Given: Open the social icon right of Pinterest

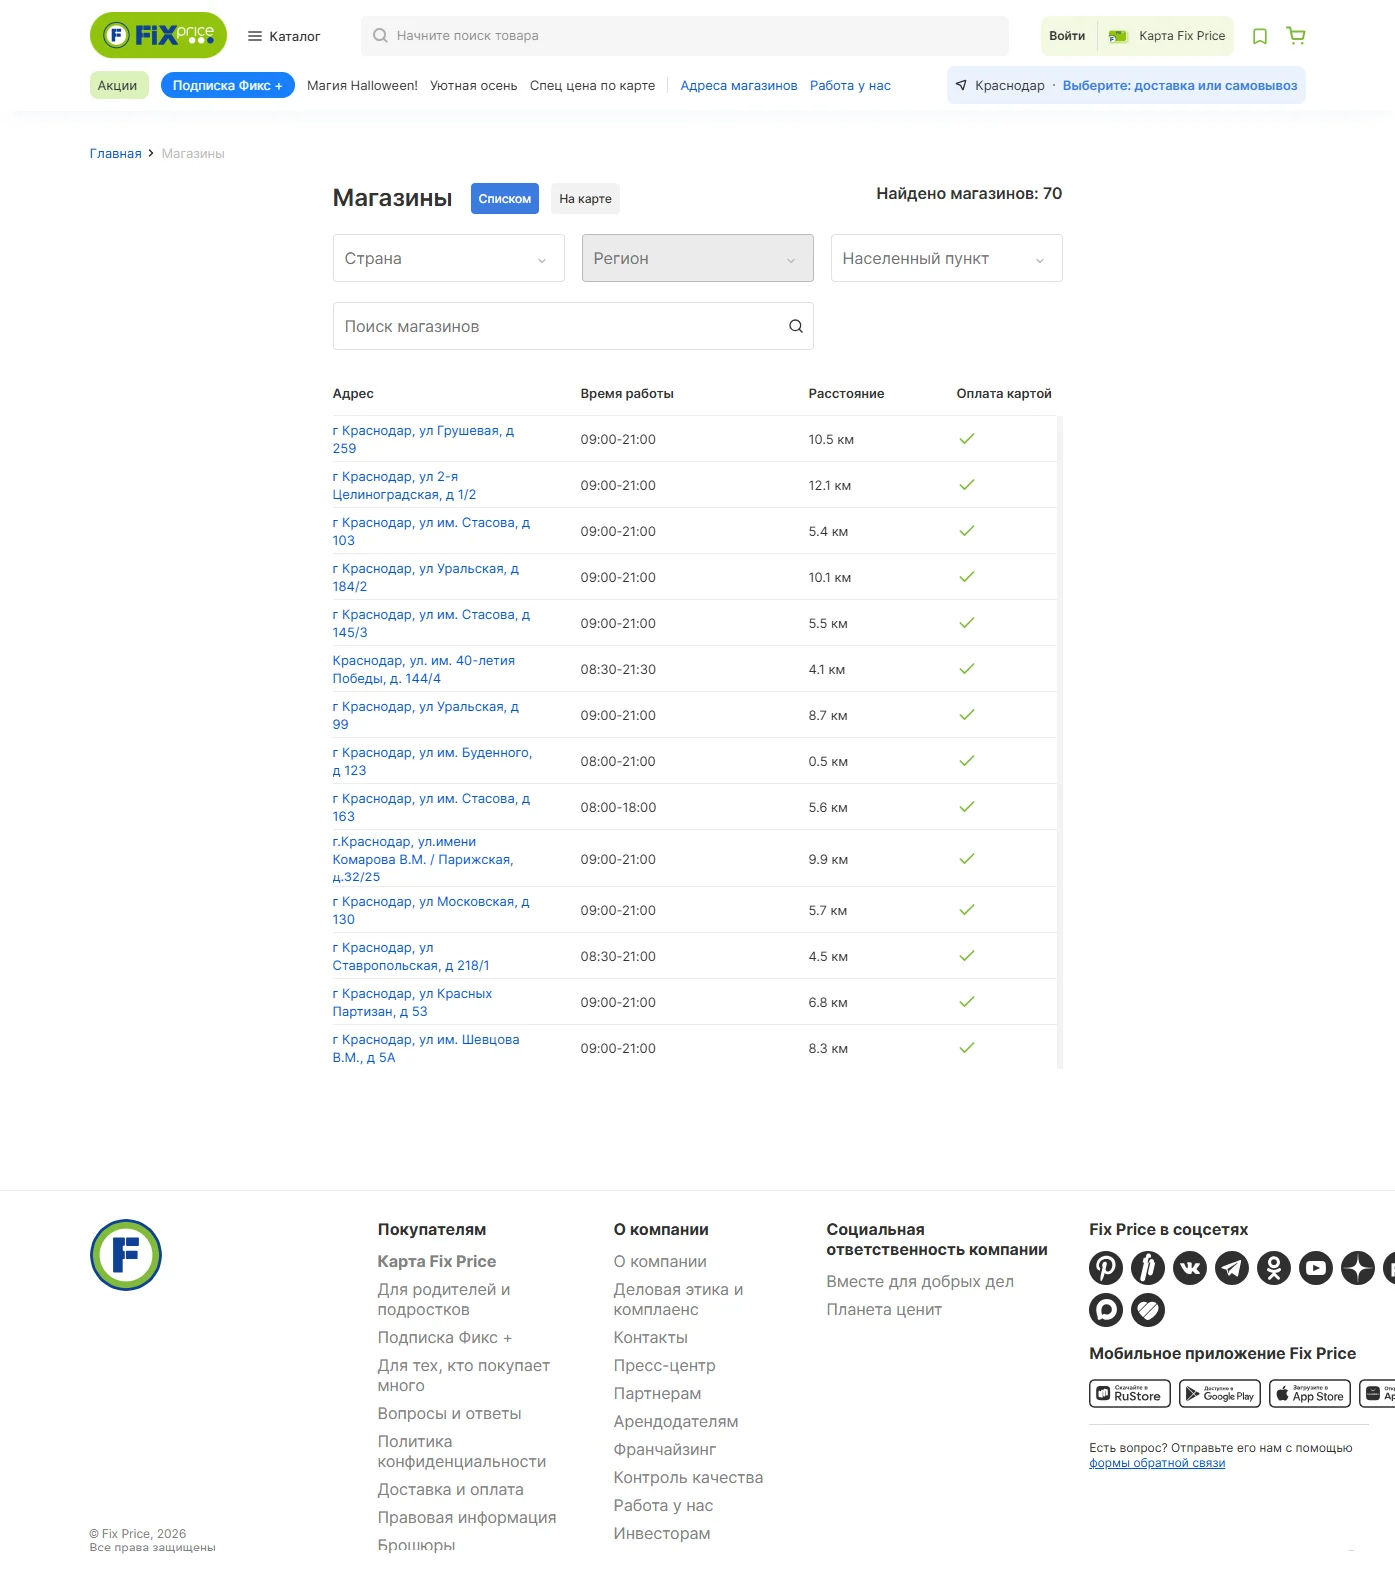Looking at the screenshot, I should point(1148,1268).
